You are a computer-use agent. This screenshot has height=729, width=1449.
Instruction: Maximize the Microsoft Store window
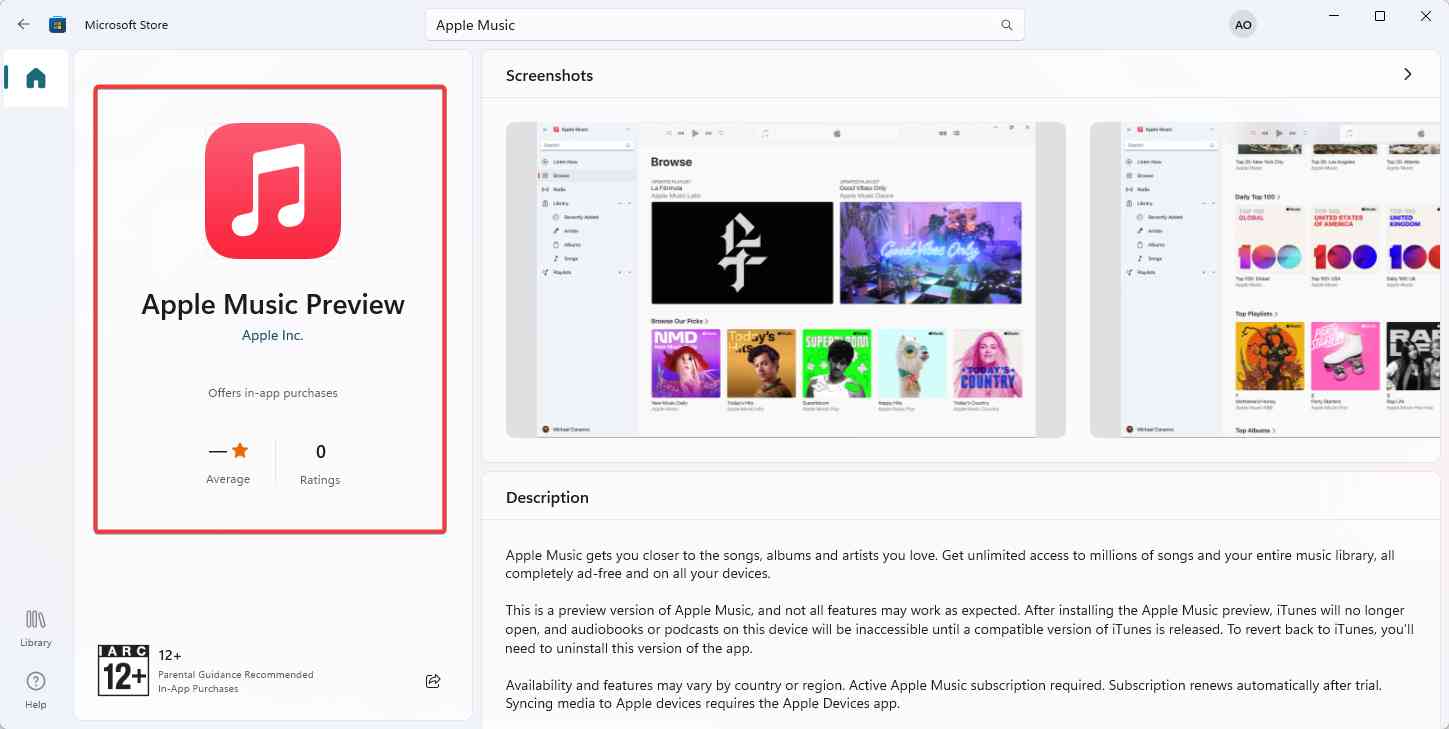(1380, 16)
